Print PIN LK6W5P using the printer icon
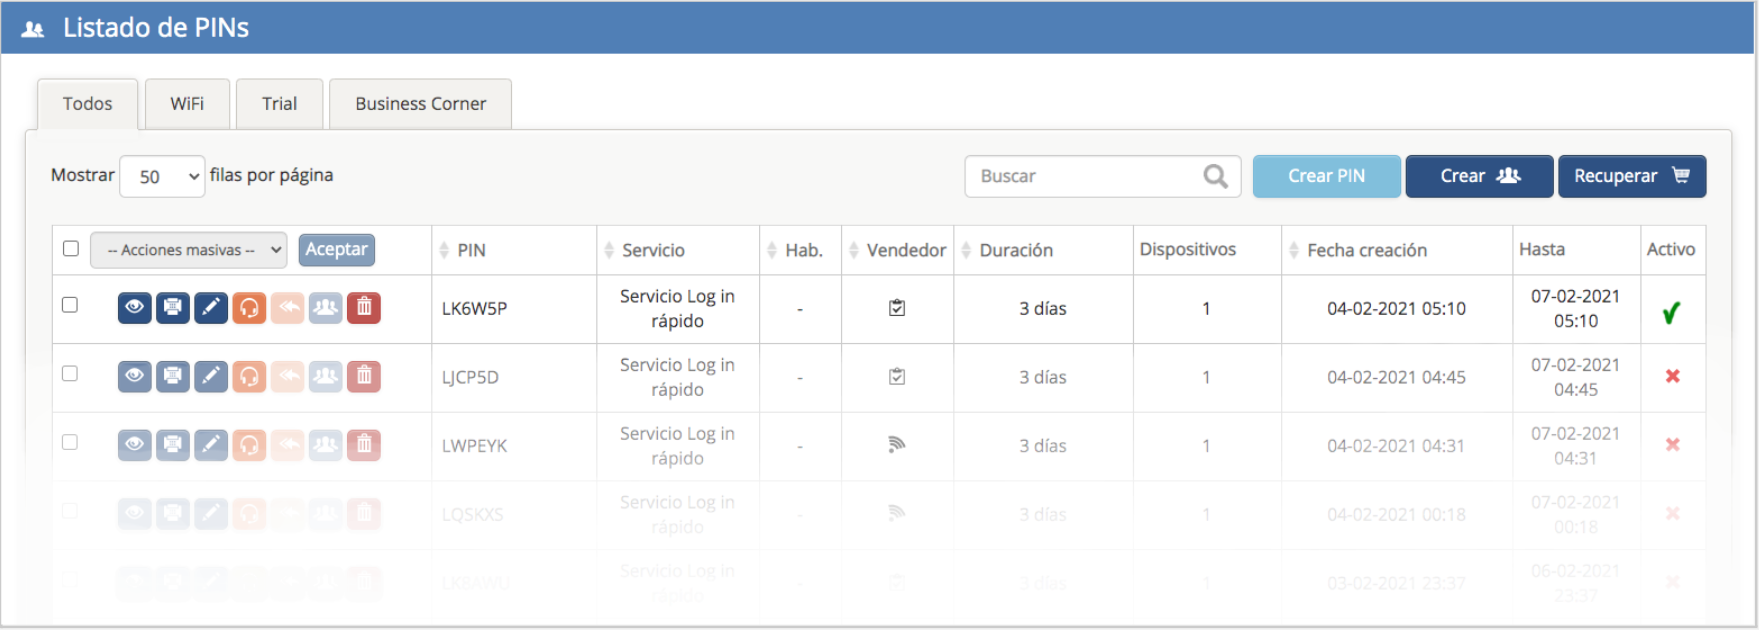1759x630 pixels. 173,307
